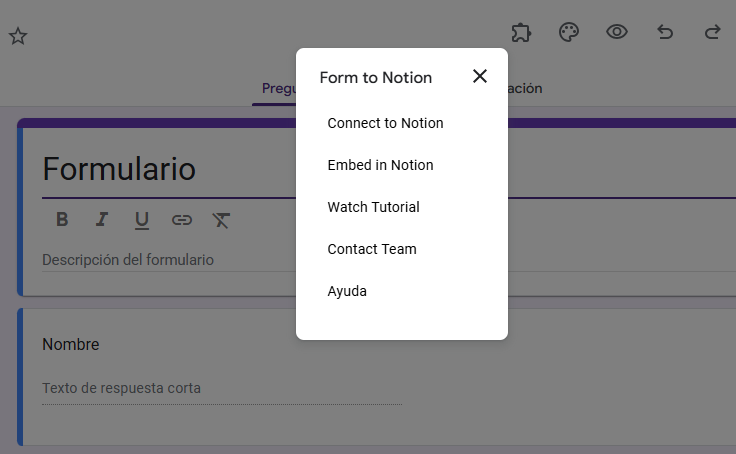Image resolution: width=736 pixels, height=454 pixels.
Task: Edit the Formulario title field
Action: [160, 169]
